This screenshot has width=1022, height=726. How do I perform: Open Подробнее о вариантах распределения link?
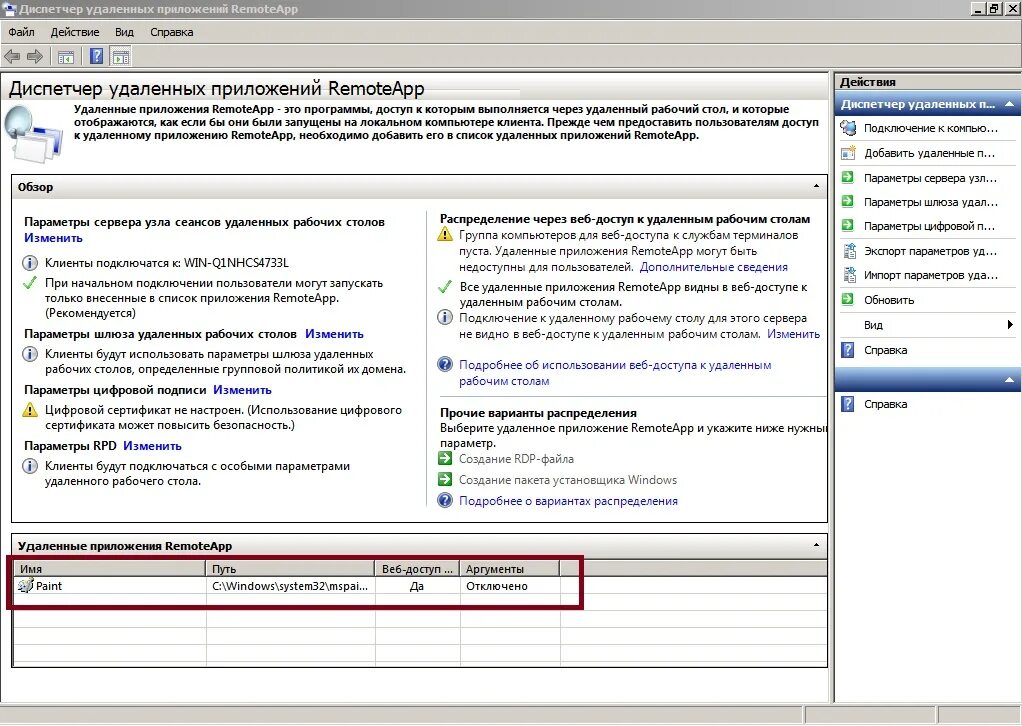pyautogui.click(x=568, y=501)
